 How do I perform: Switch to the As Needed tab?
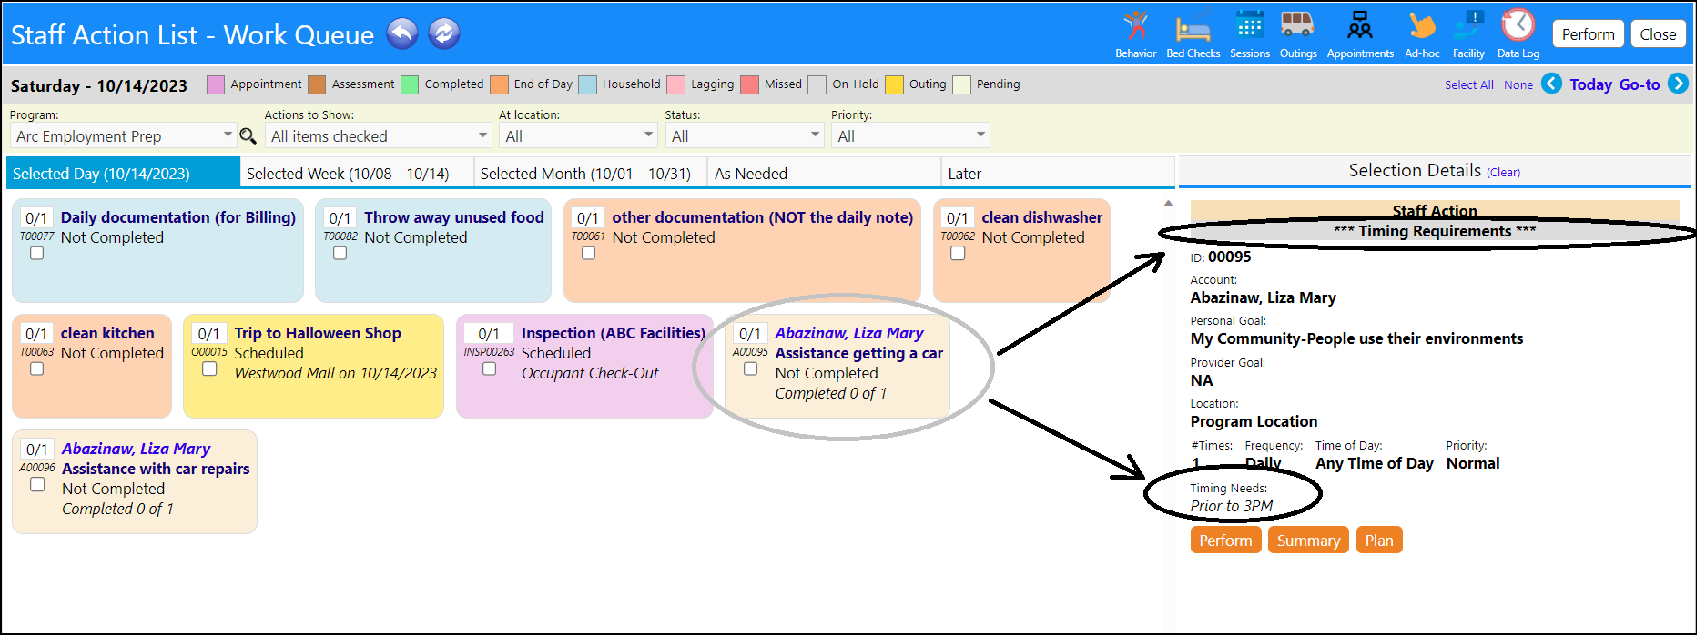(x=824, y=173)
